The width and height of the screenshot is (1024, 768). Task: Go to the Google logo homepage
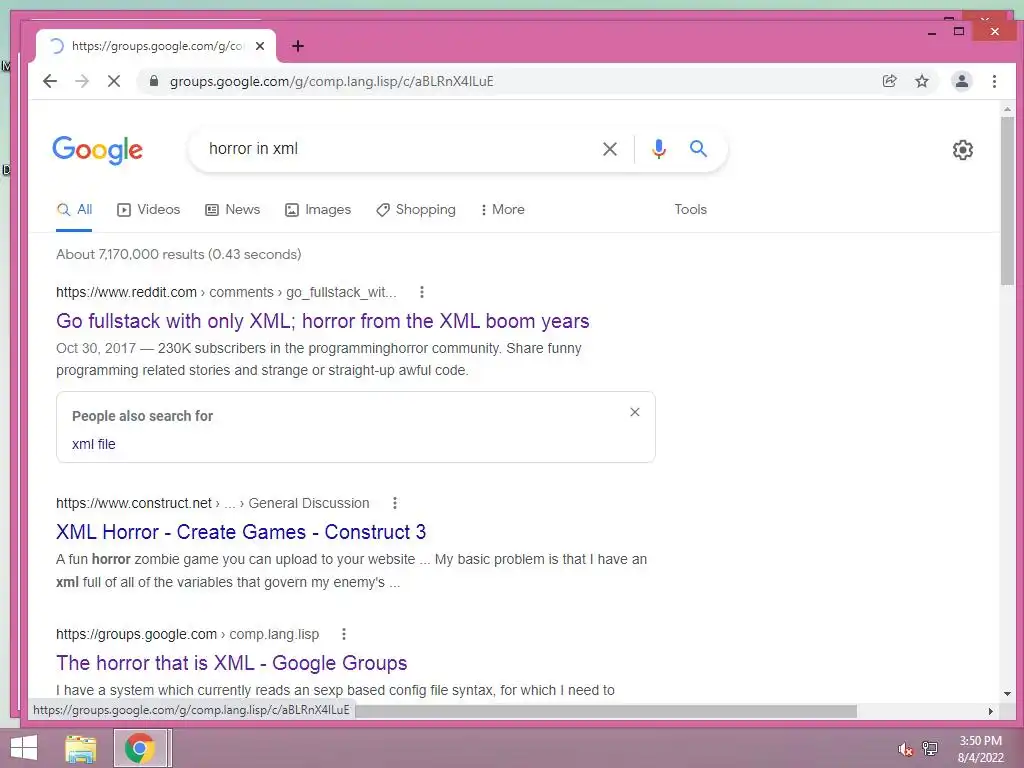[97, 150]
